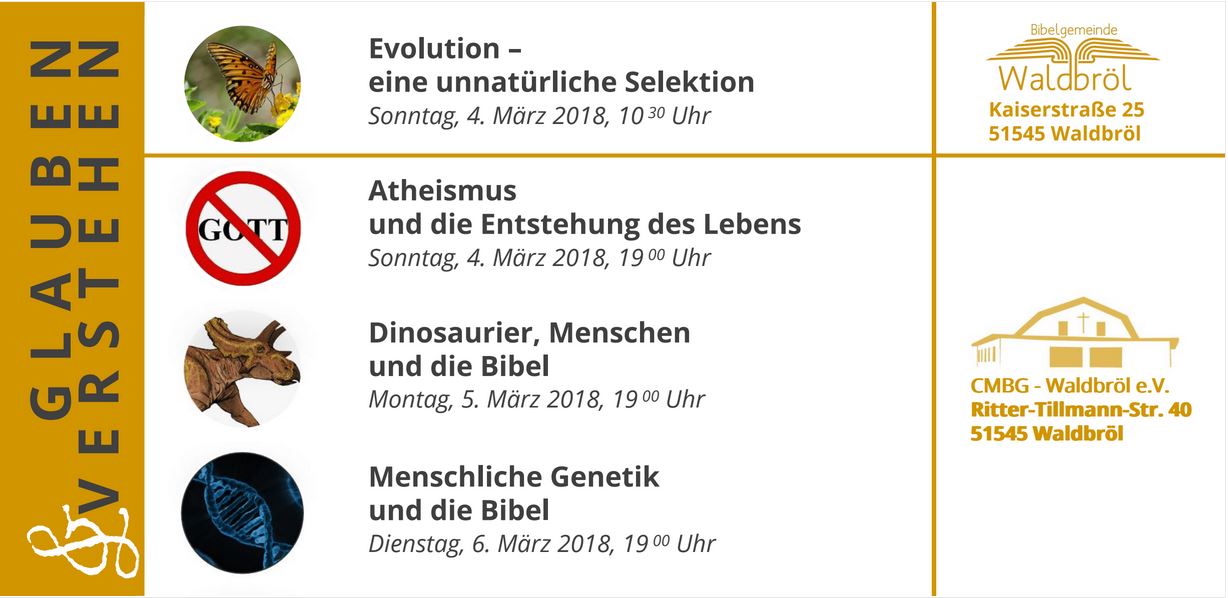Click the white ornamental swirl symbol
Image resolution: width=1228 pixels, height=598 pixels.
80,539
